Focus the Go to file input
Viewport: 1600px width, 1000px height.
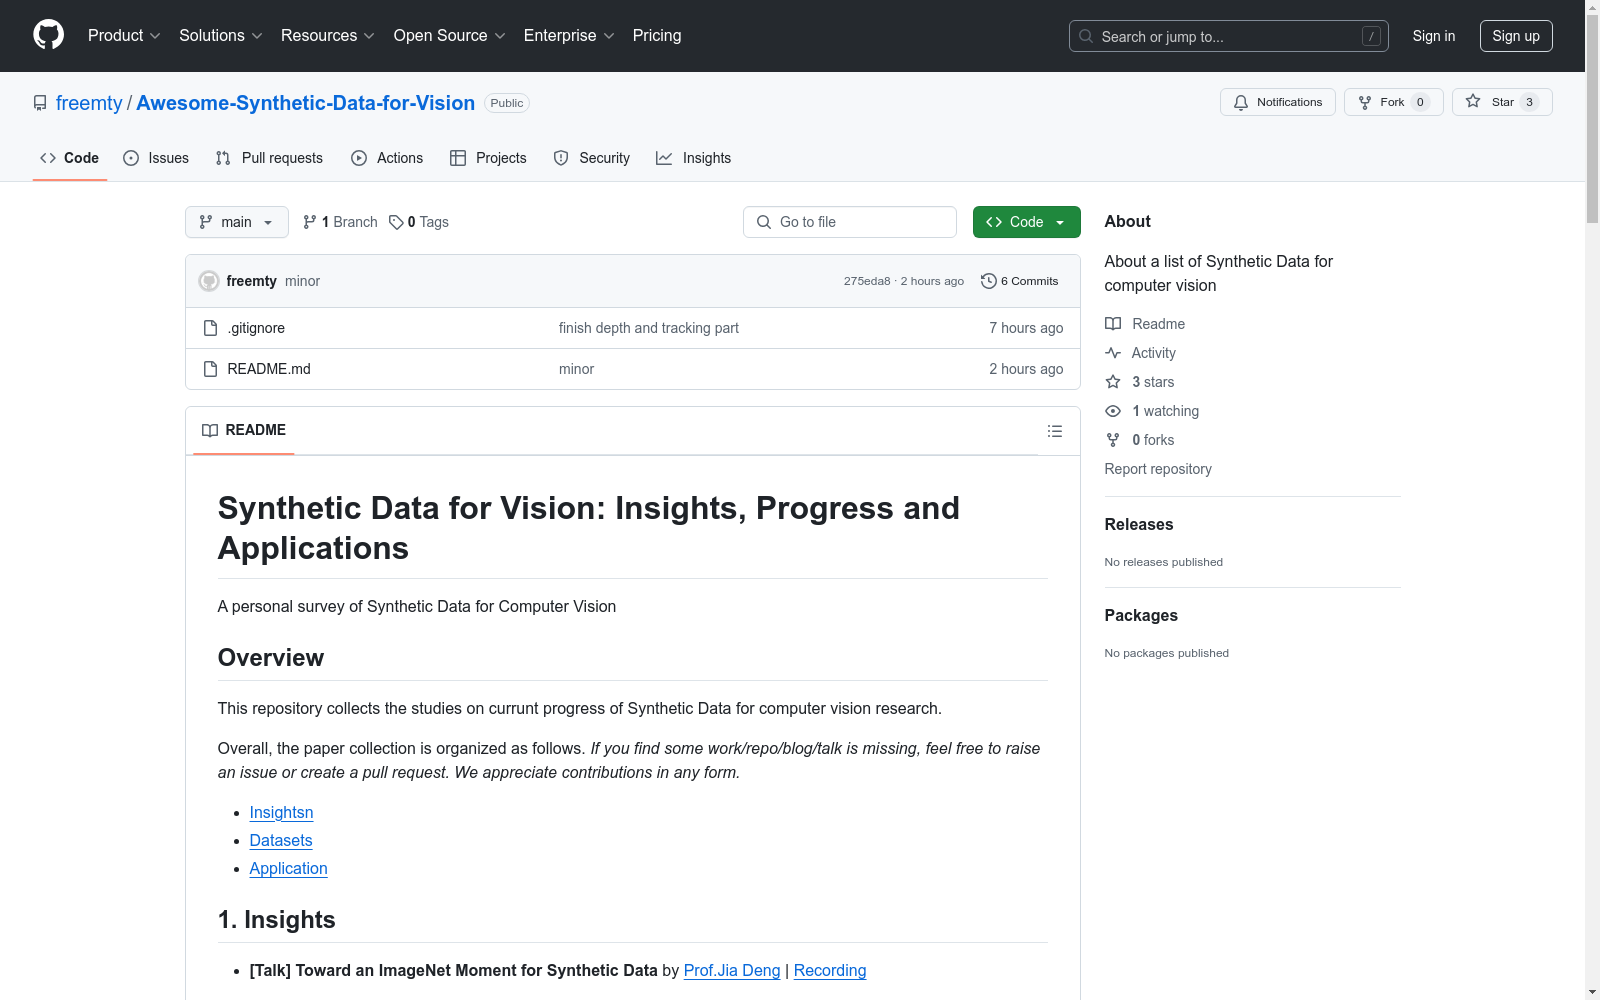[850, 222]
